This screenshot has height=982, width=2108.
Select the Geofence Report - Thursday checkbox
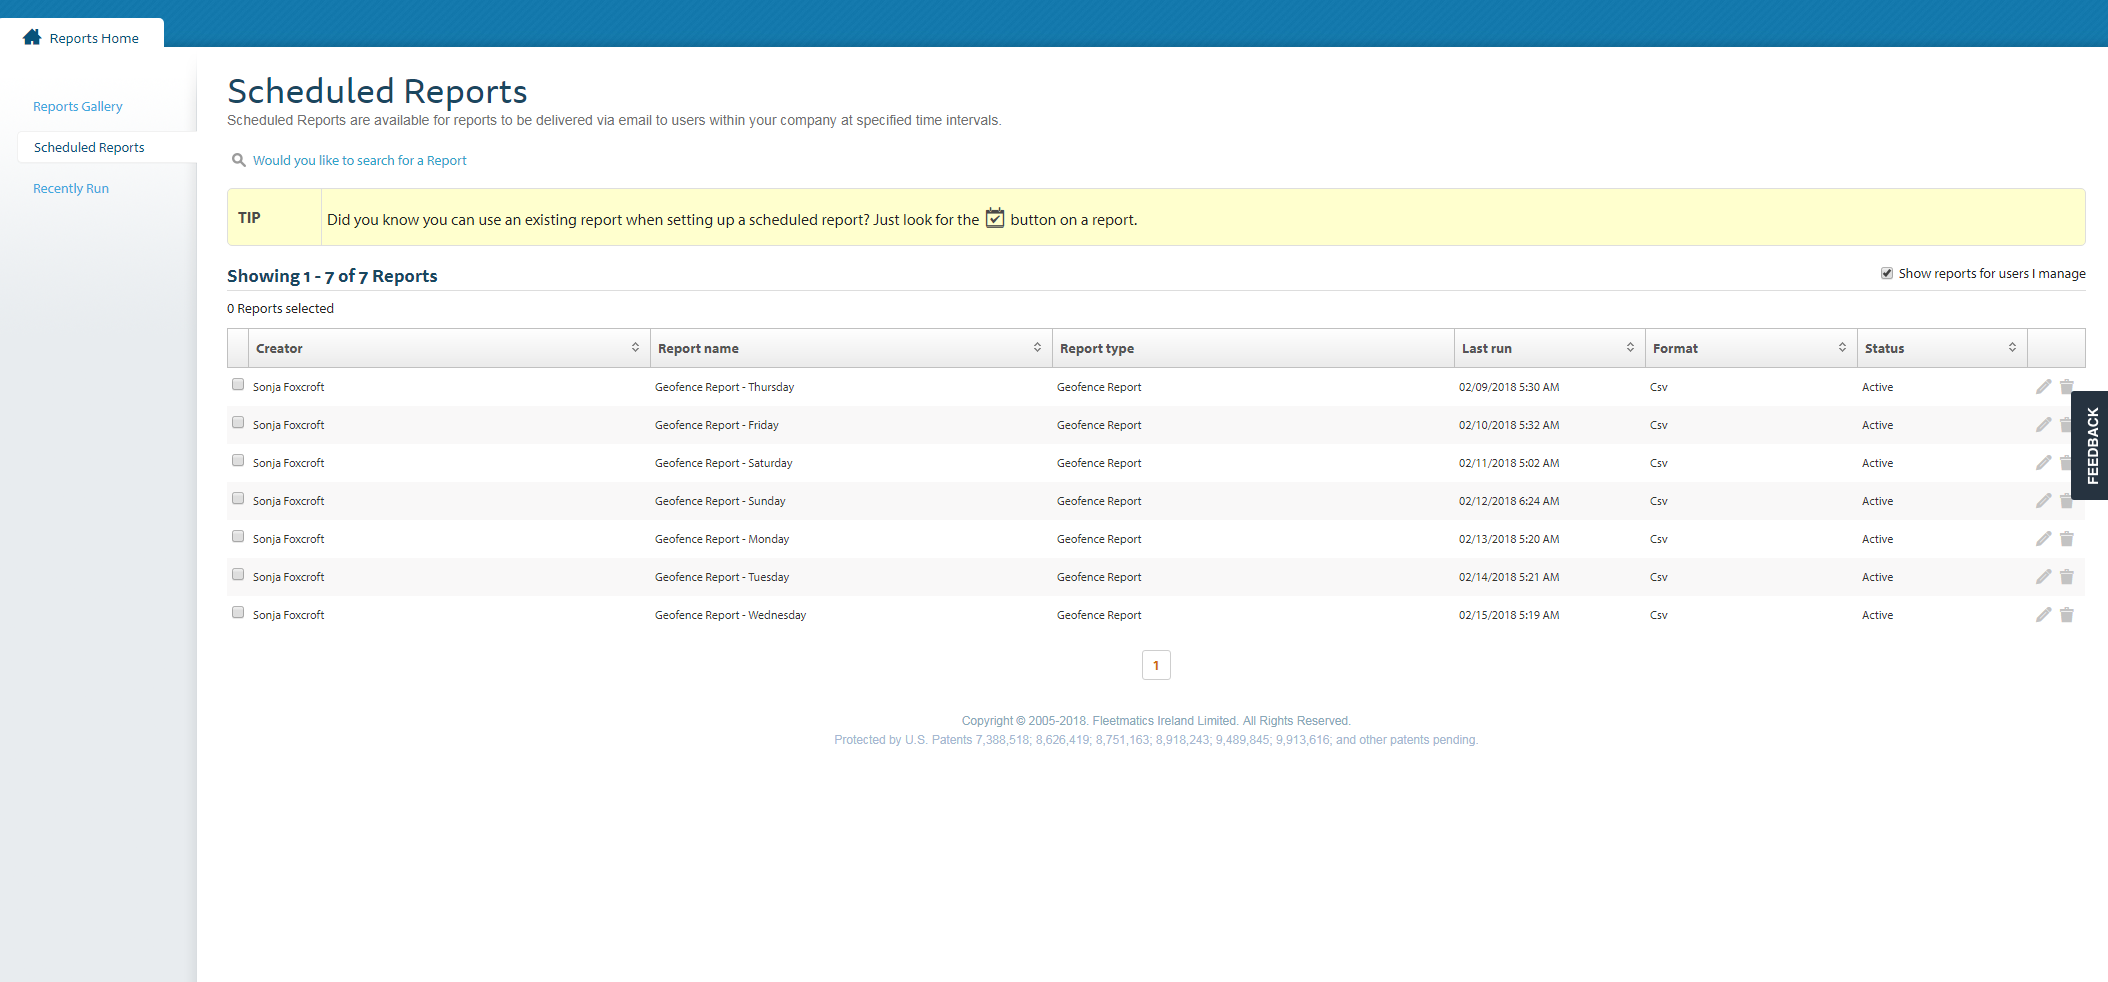238,385
